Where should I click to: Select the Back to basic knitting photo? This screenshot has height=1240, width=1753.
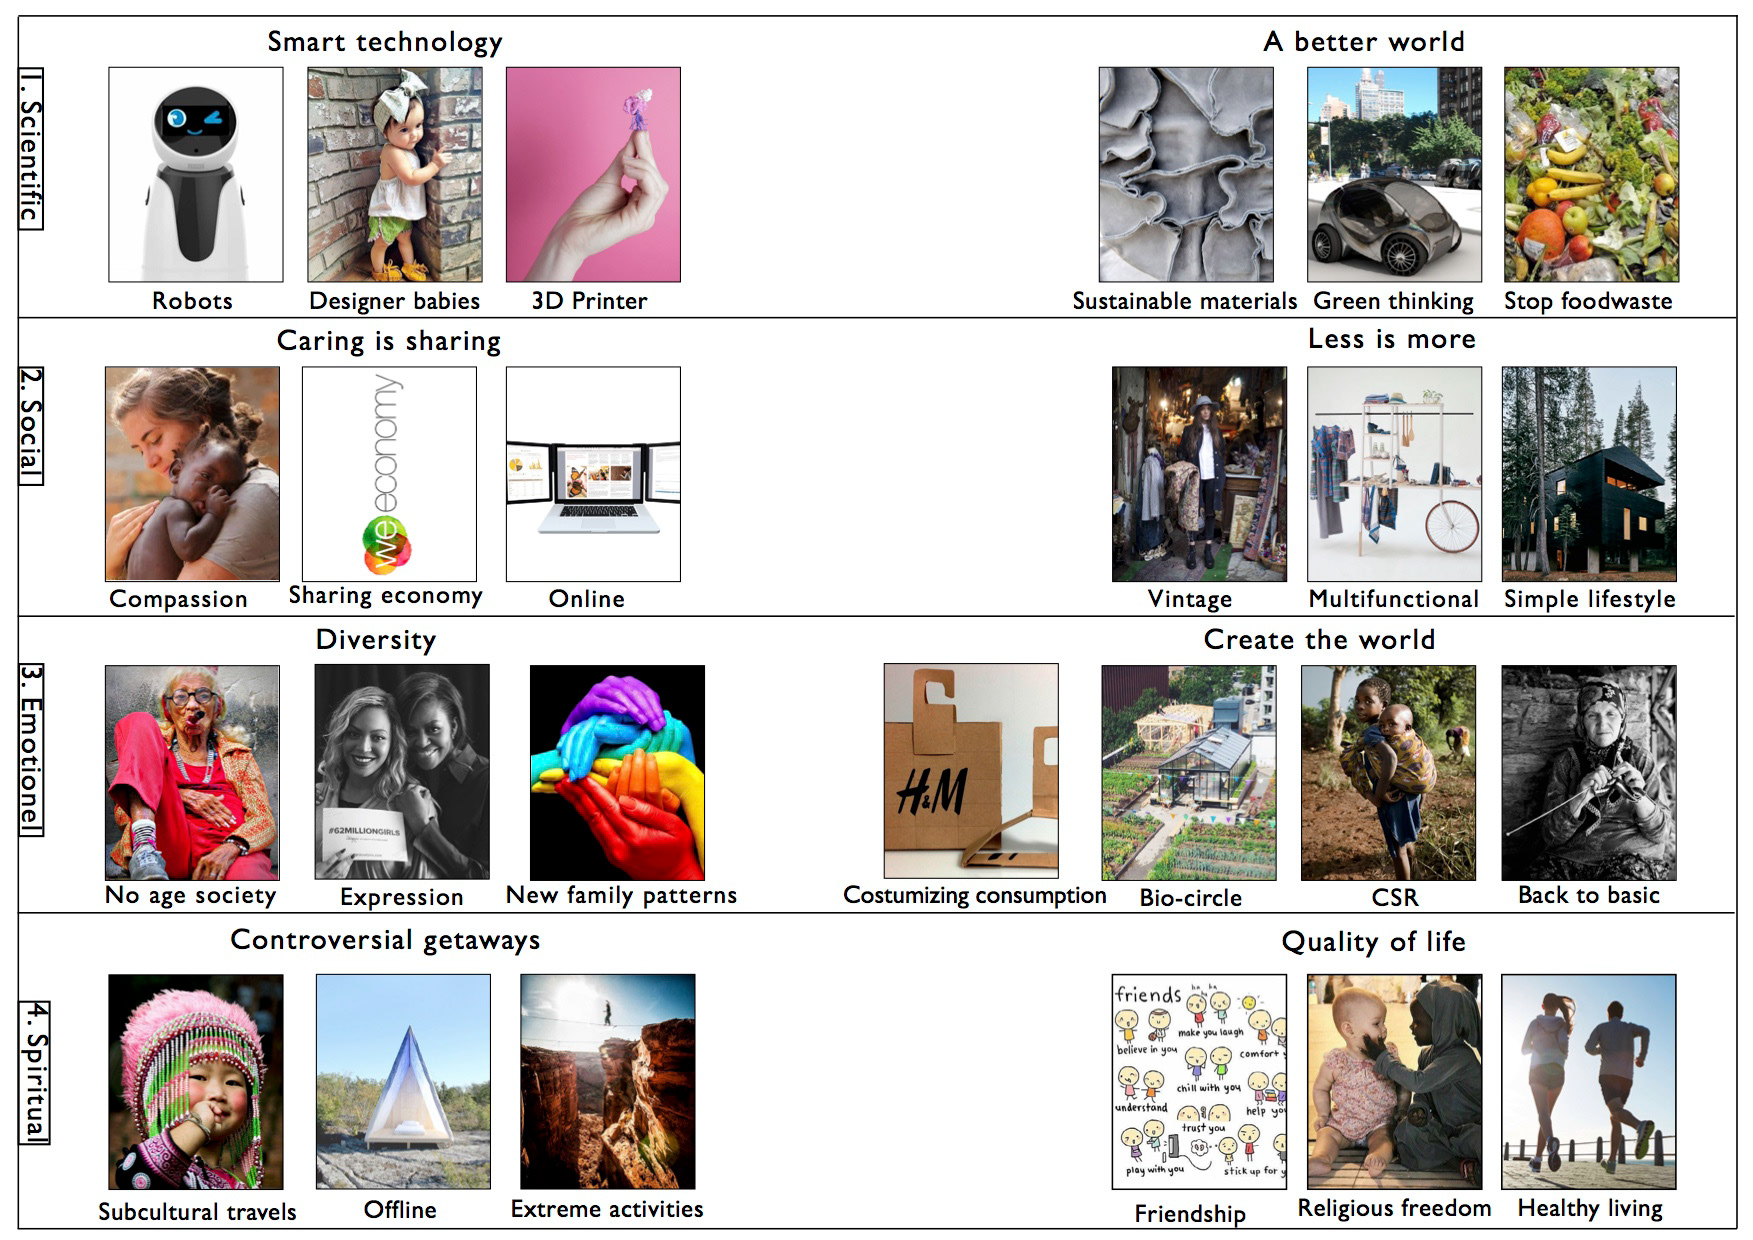click(1589, 773)
